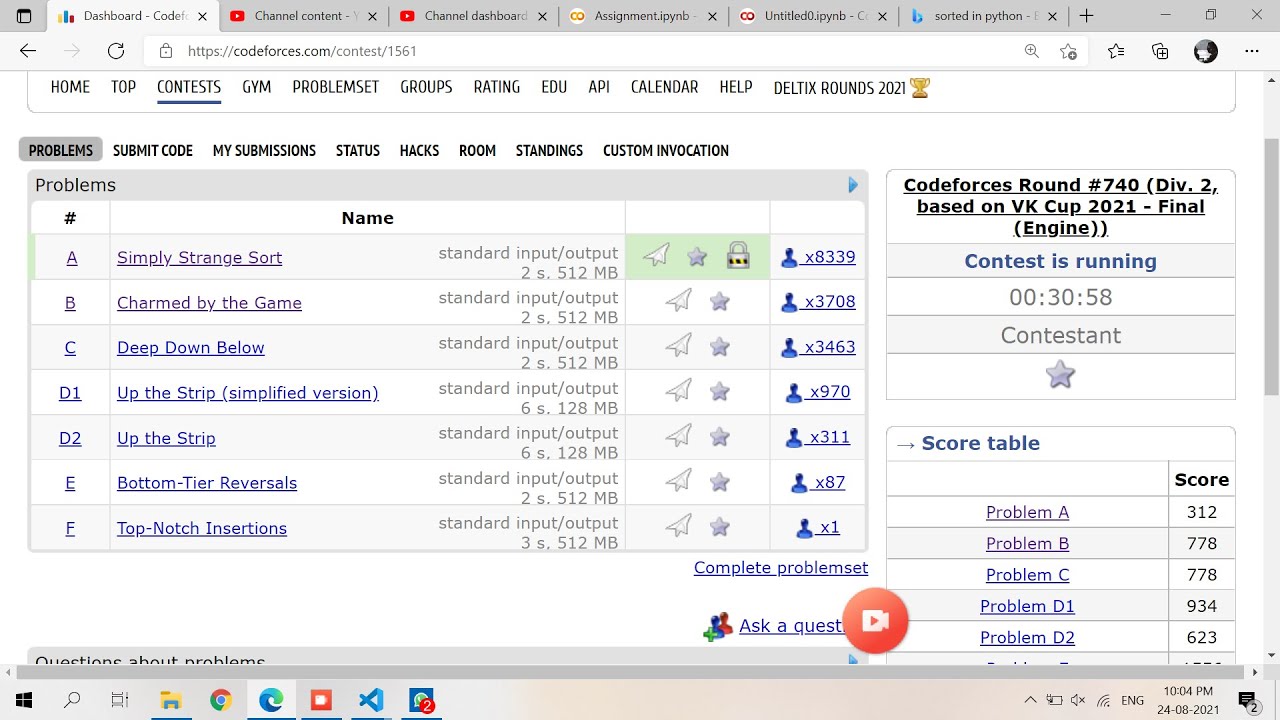Image resolution: width=1280 pixels, height=720 pixels.
Task: Click submit paper-plane icon for Deep Down Below
Action: coord(679,346)
